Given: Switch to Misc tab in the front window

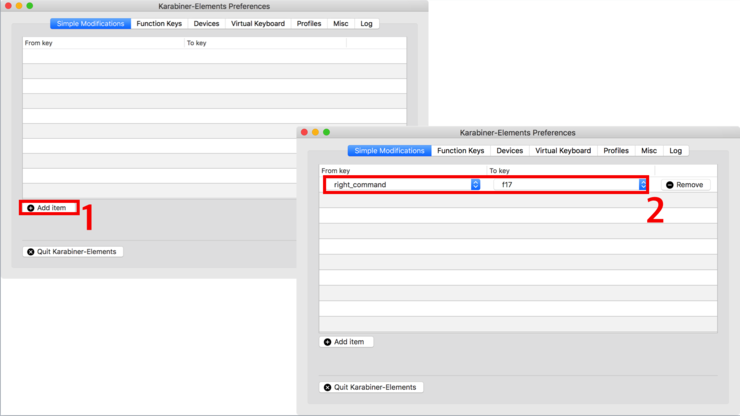Looking at the screenshot, I should point(649,151).
